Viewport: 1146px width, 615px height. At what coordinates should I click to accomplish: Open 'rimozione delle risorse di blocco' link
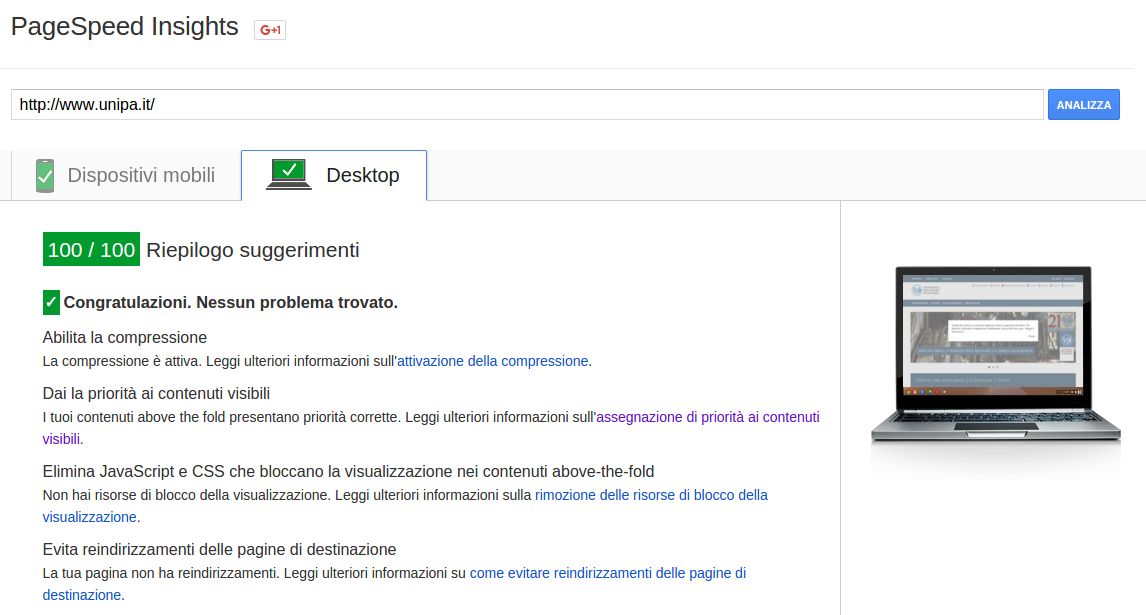coord(651,495)
